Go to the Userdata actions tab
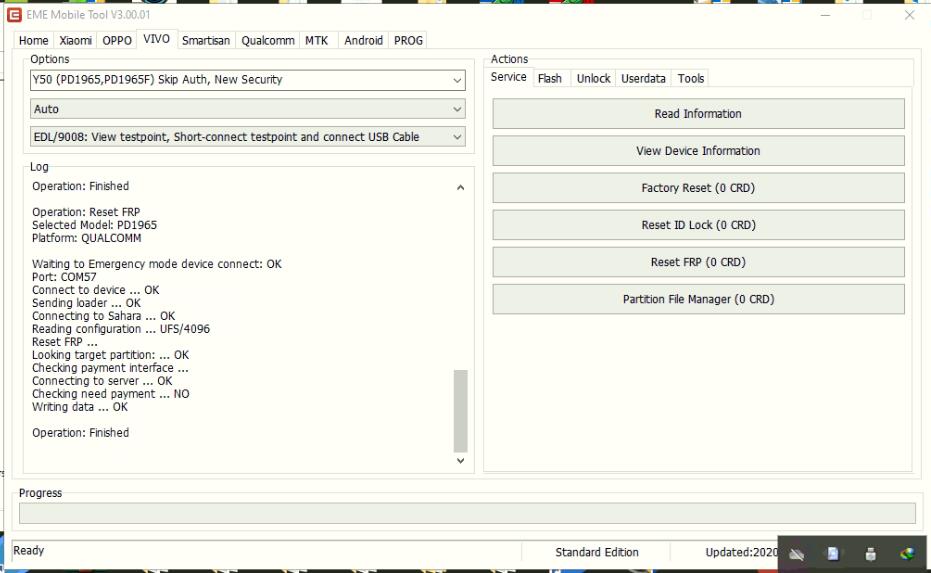This screenshot has width=931, height=573. point(643,78)
